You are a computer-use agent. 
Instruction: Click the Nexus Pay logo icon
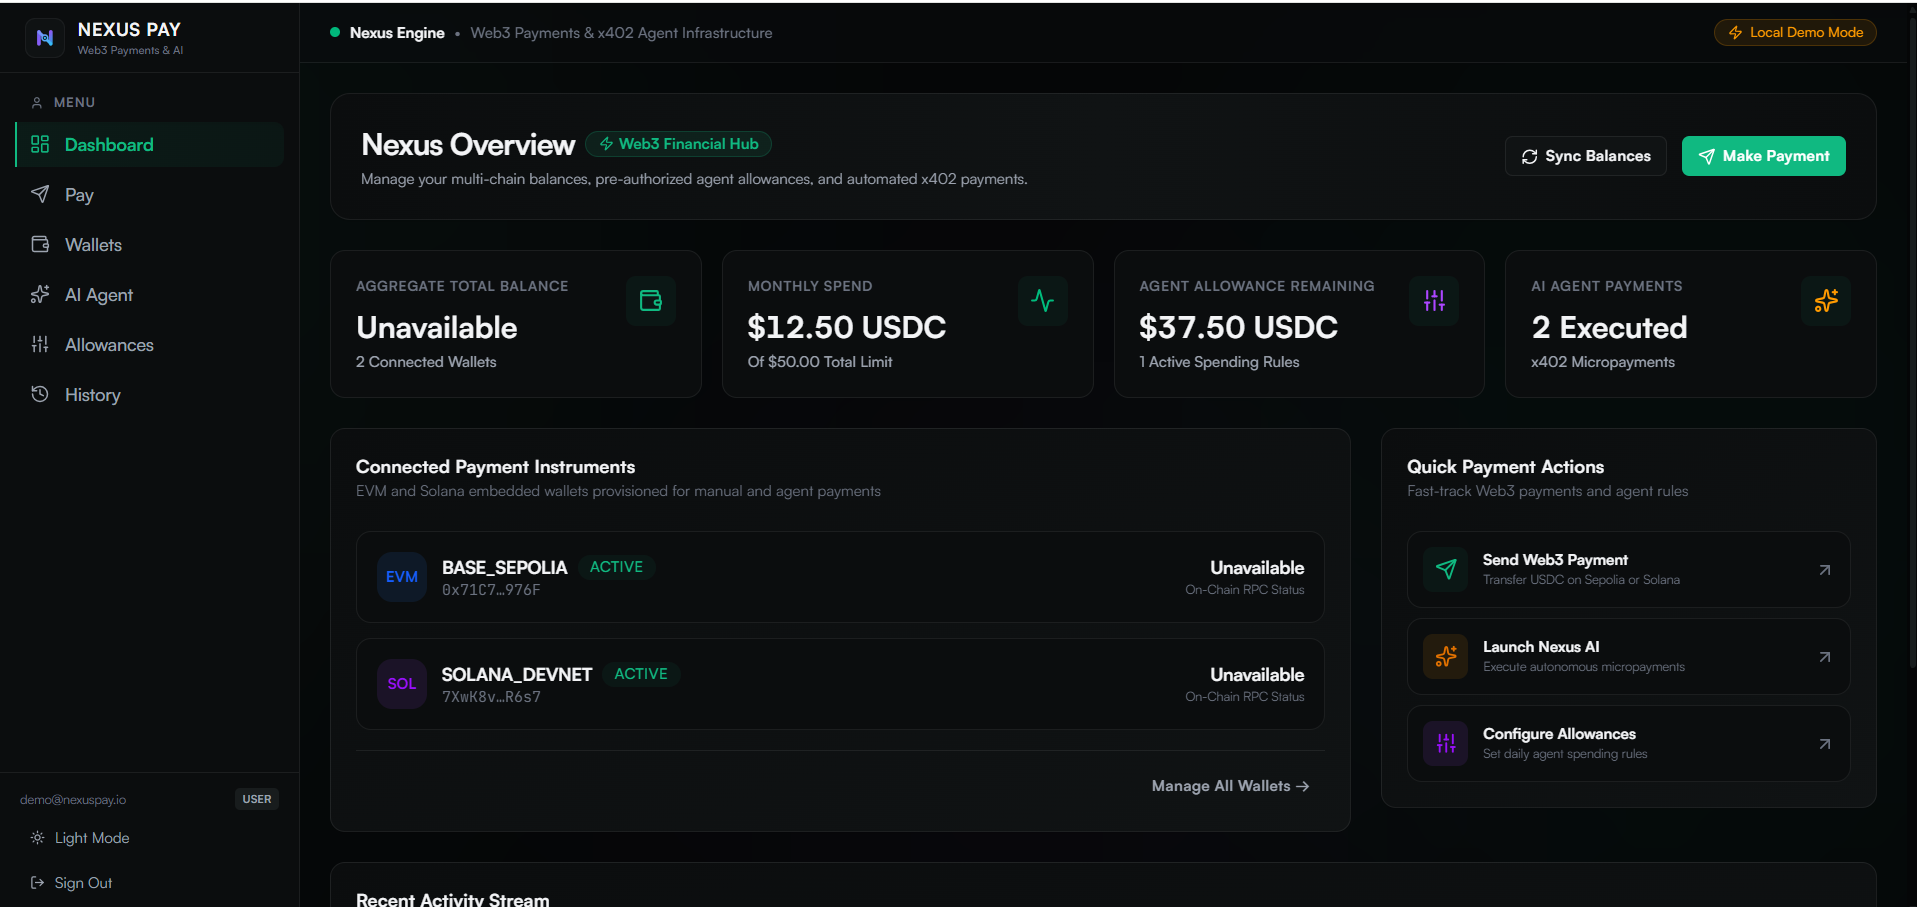(x=45, y=38)
